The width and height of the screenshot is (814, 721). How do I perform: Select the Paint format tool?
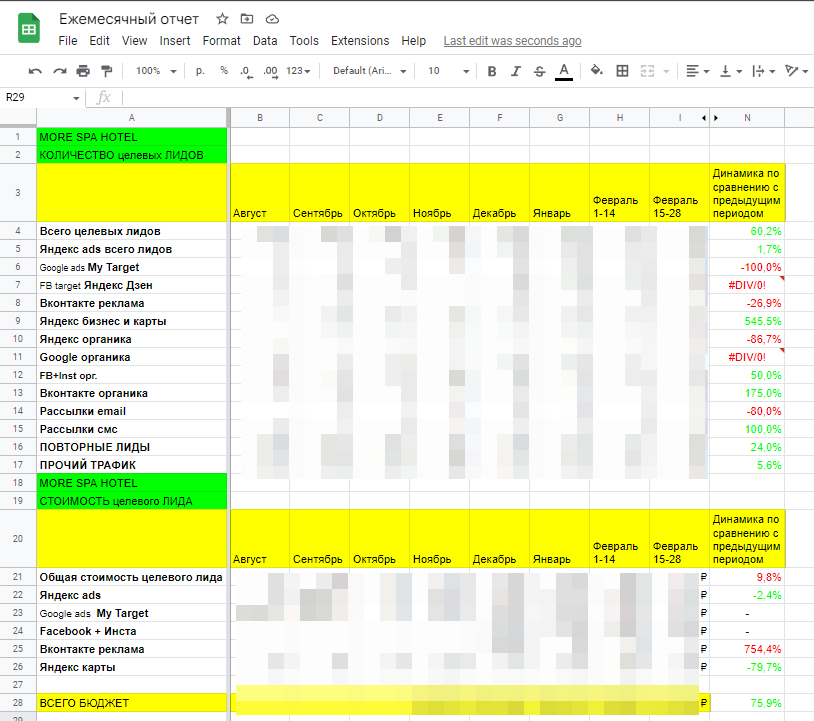(x=107, y=71)
